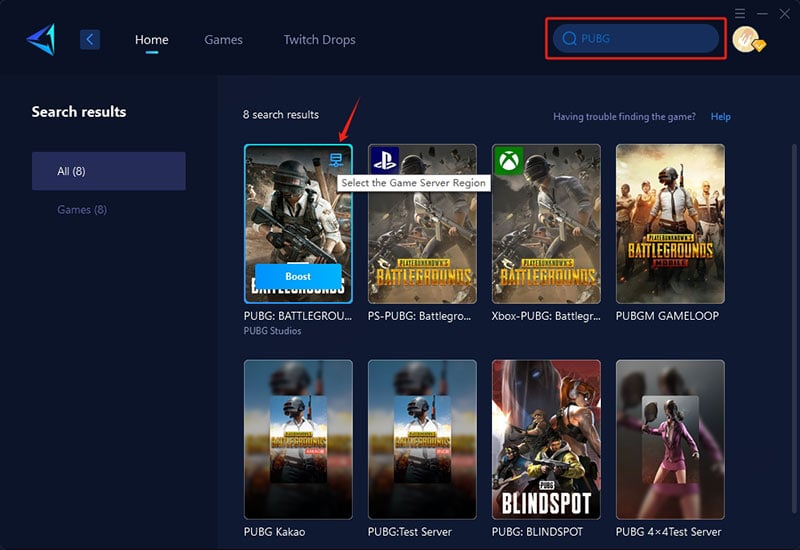Select the PUBG:Test Server cover
800x550 pixels.
click(422, 439)
